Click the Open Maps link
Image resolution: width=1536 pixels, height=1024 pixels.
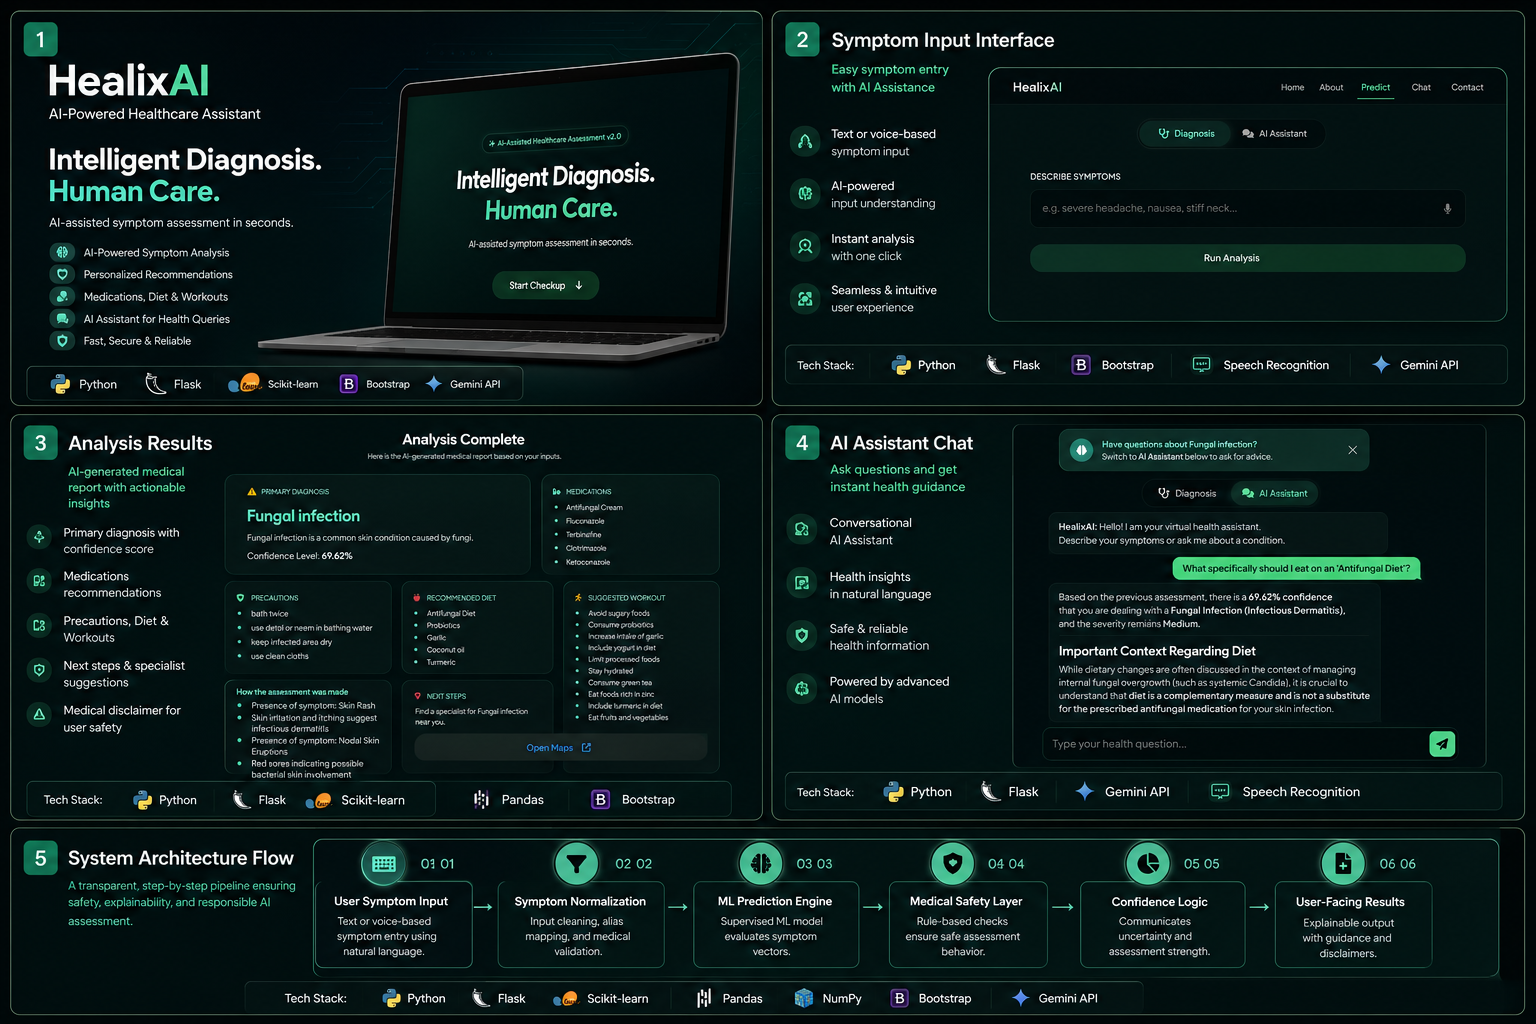click(559, 747)
